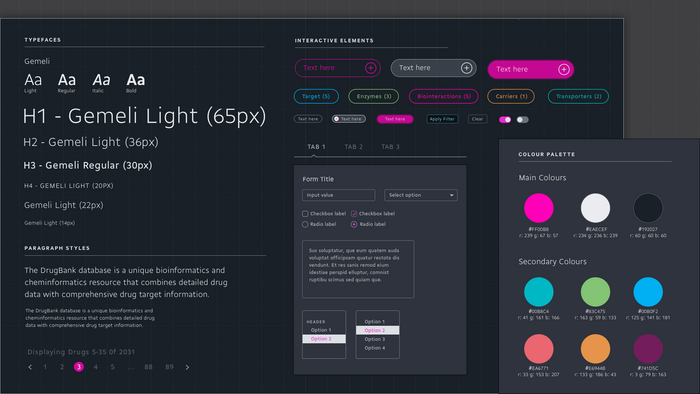Click the Biointeractions (5) filter pill
This screenshot has width=700, height=394.
pos(444,96)
